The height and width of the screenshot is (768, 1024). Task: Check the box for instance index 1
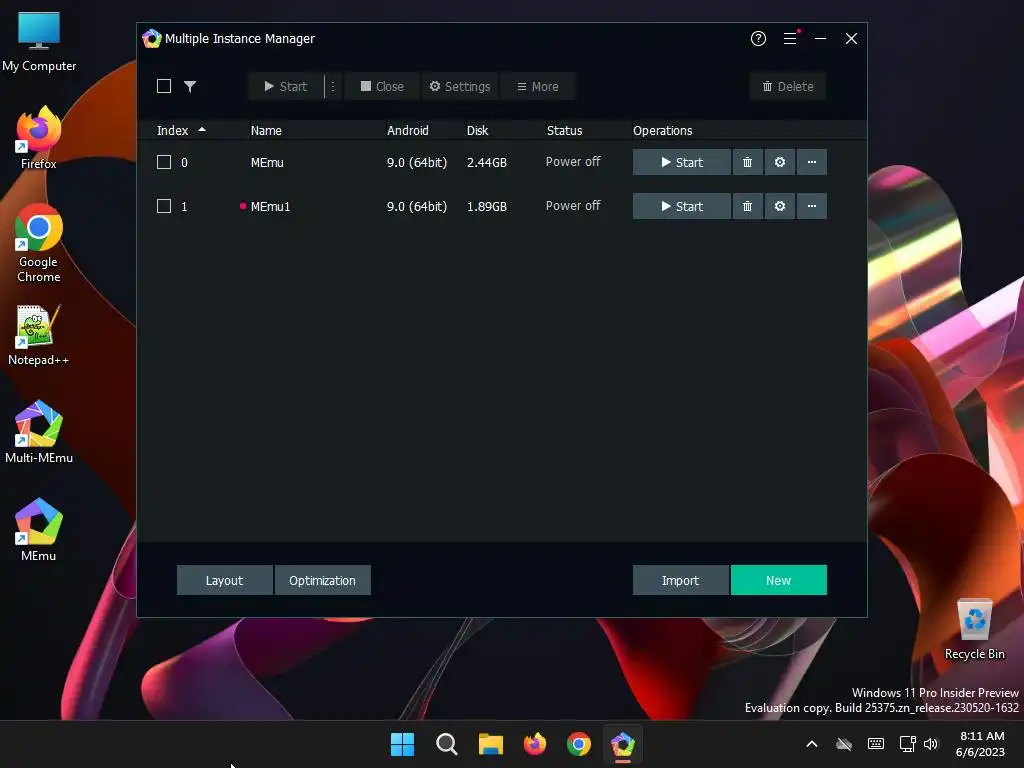point(164,206)
